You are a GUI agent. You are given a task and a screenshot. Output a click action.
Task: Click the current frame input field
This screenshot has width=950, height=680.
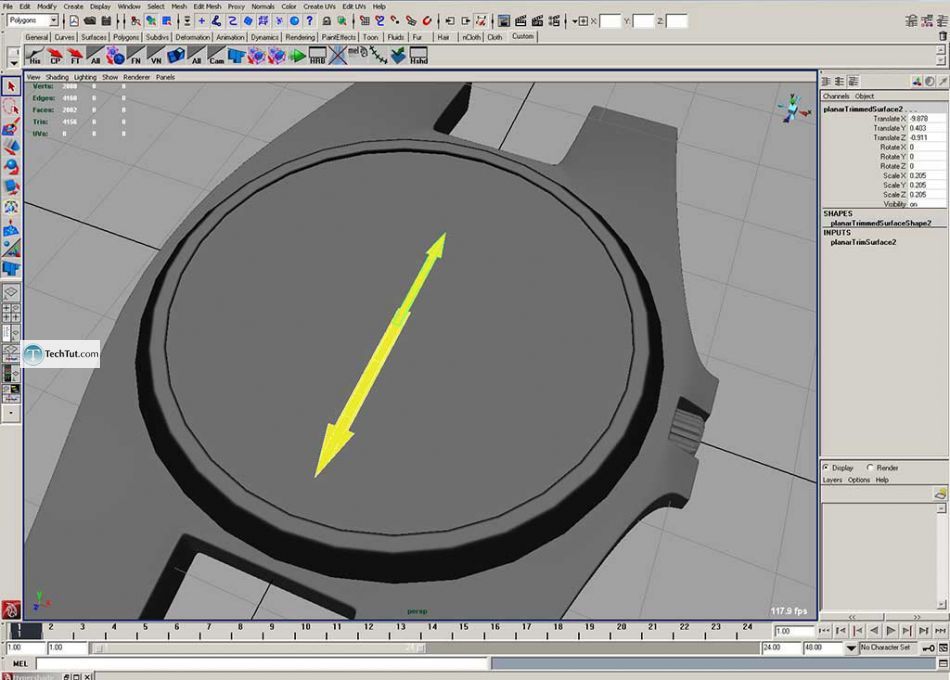click(x=794, y=631)
